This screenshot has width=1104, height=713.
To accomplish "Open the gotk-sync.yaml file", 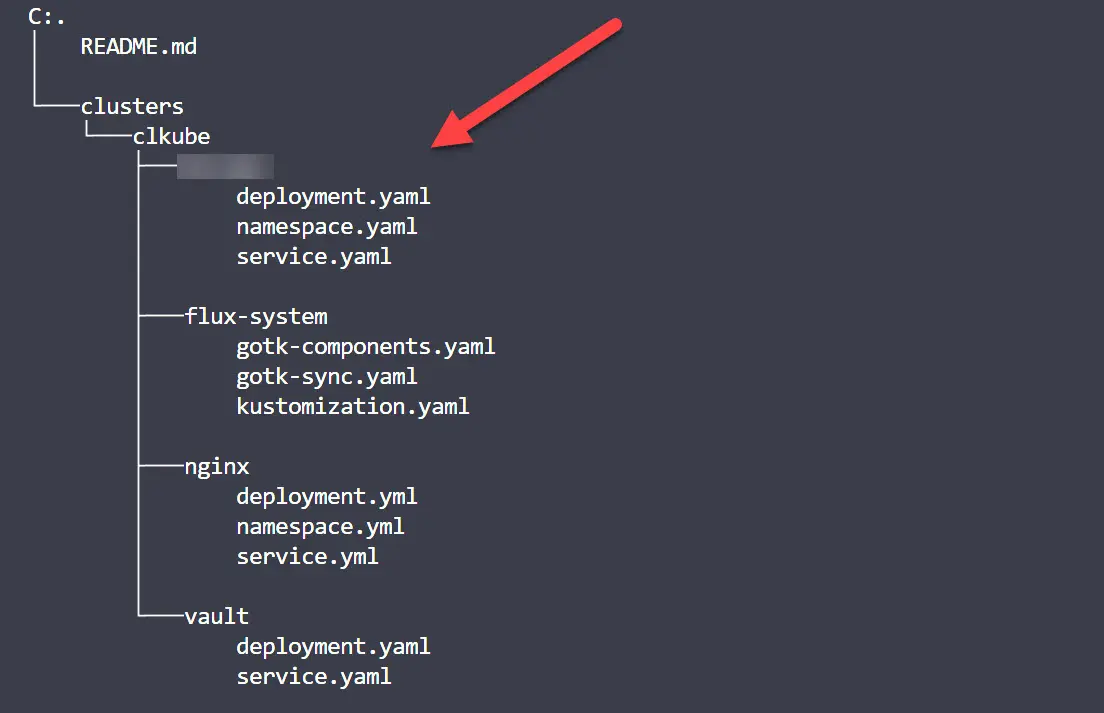I will point(327,376).
